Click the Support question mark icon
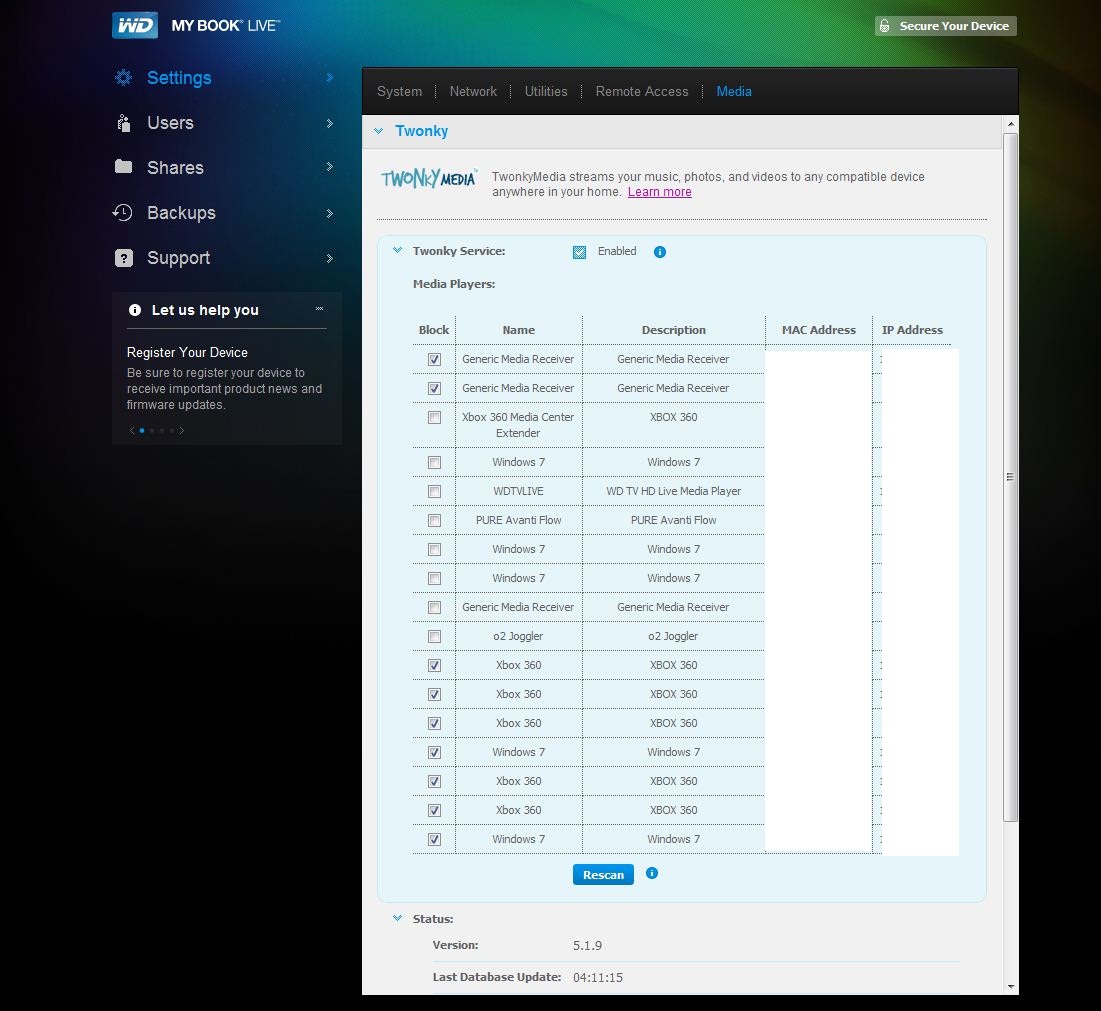This screenshot has height=1011, width=1101. pos(124,258)
